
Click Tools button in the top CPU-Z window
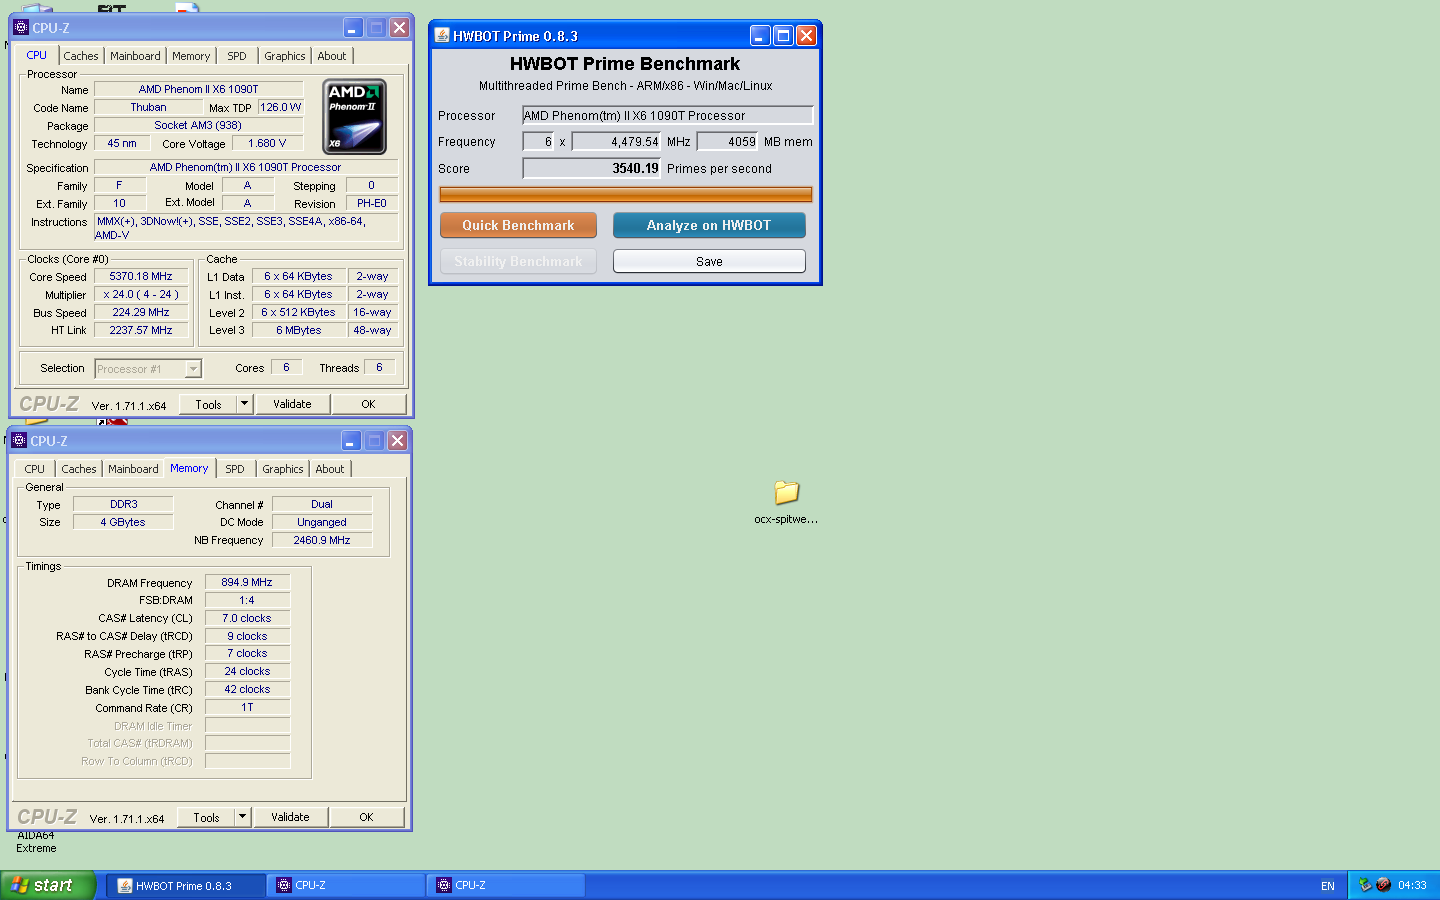[208, 404]
